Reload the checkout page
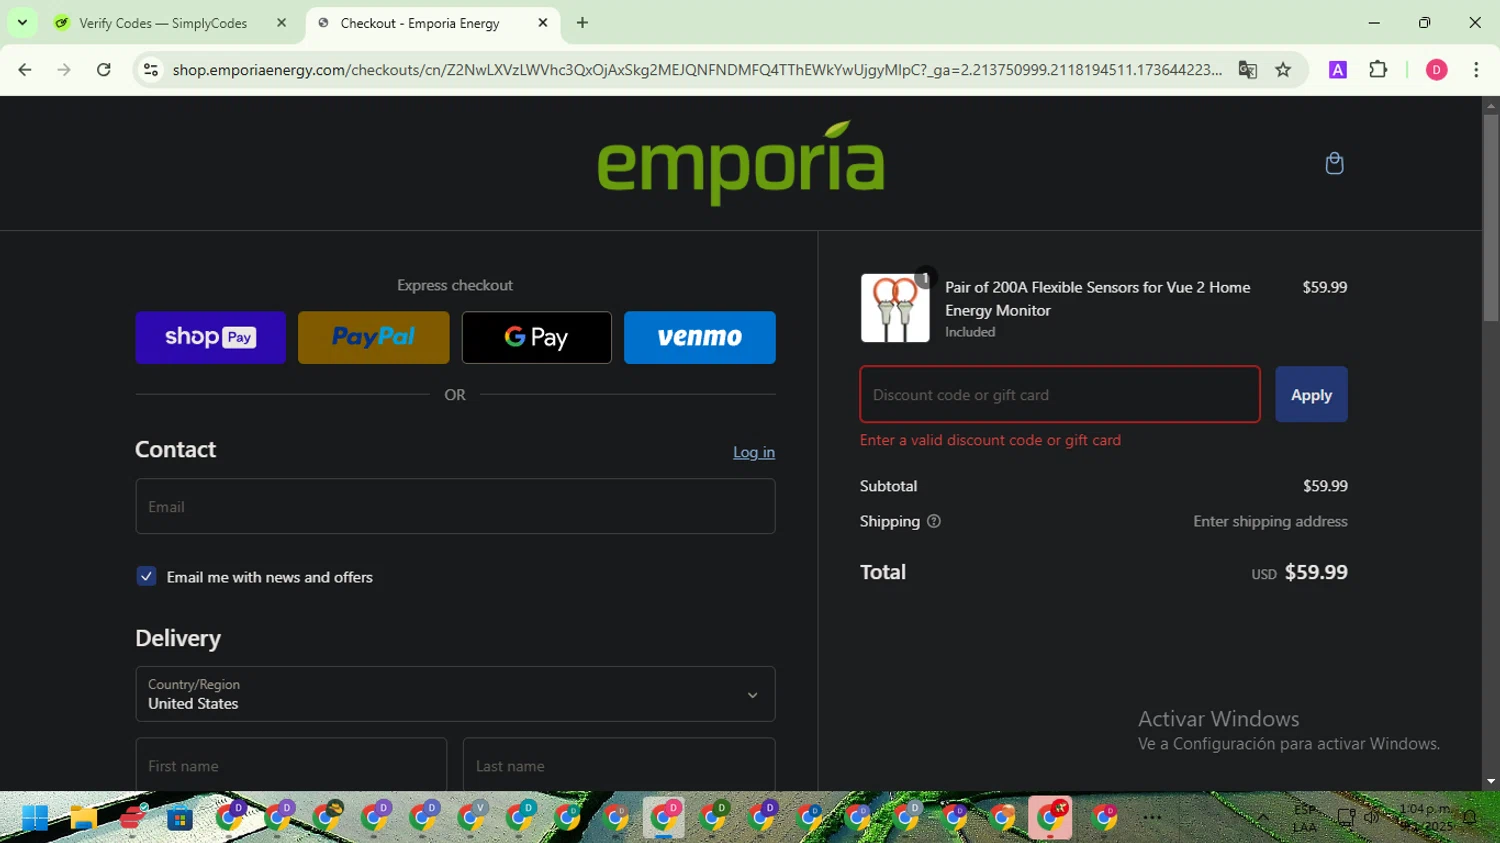This screenshot has height=843, width=1500. click(103, 69)
